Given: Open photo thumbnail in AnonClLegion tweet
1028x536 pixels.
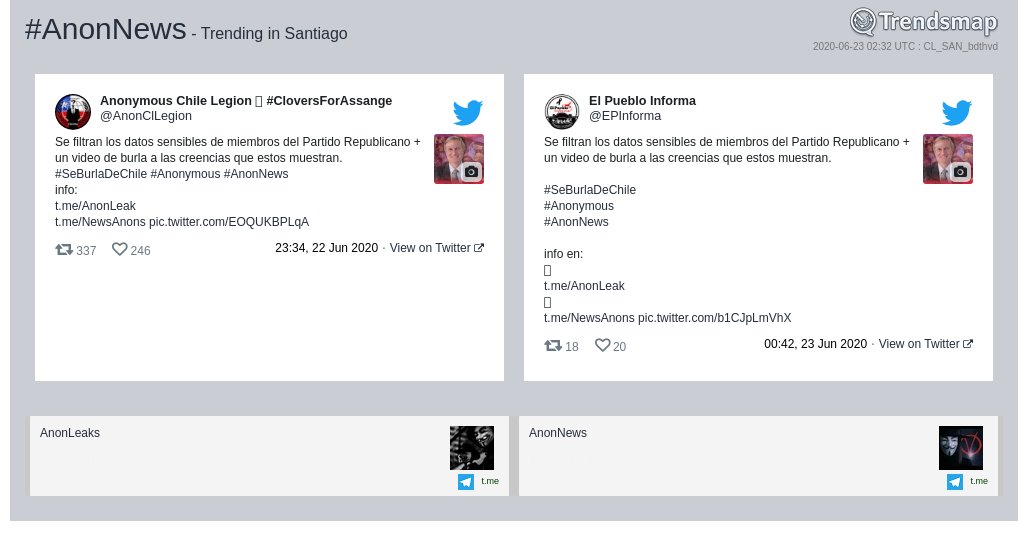Looking at the screenshot, I should [x=459, y=159].
